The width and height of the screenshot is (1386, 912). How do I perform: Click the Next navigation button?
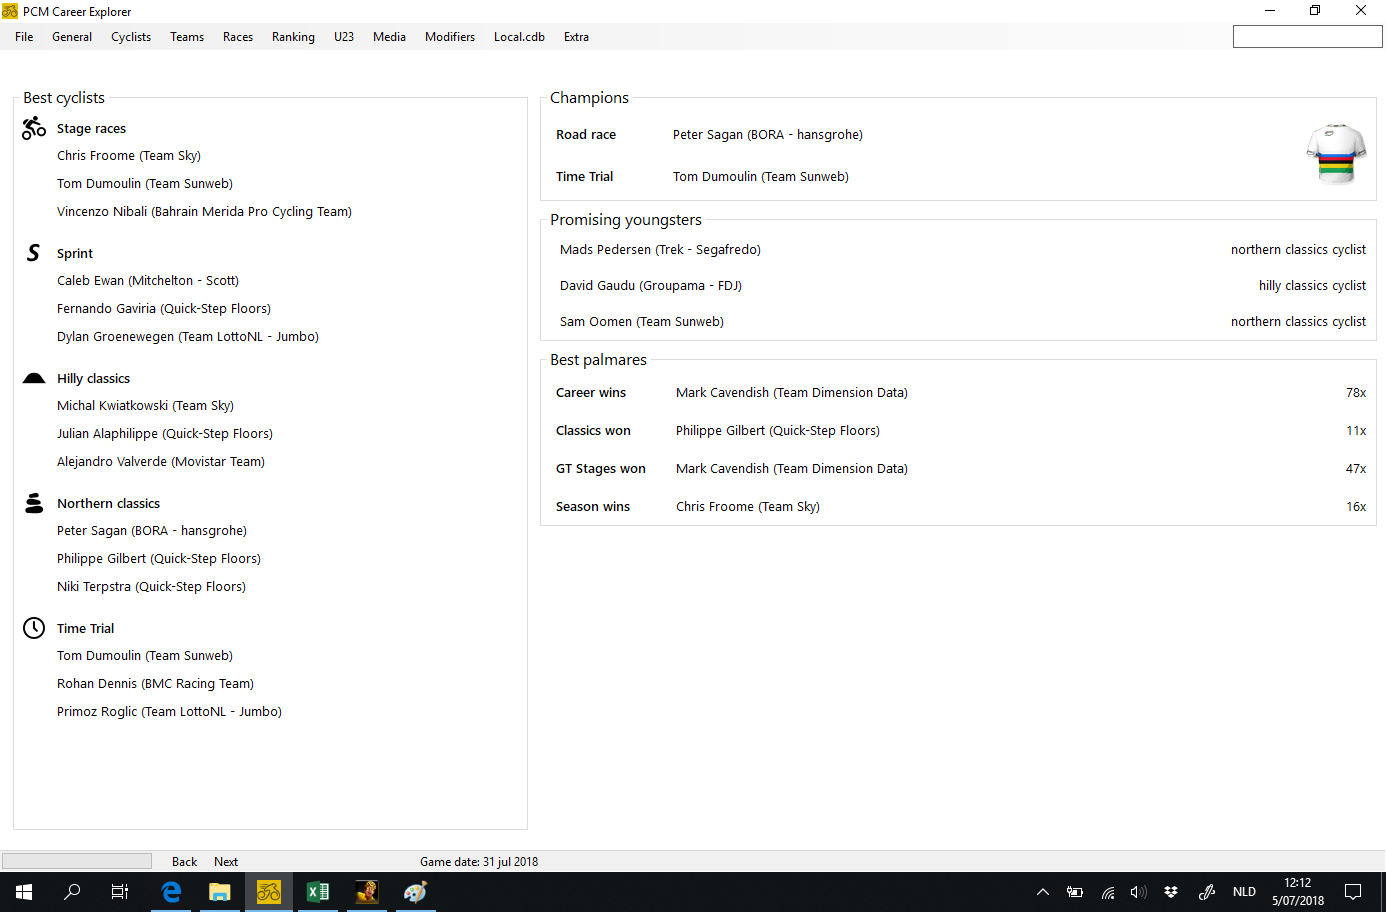pyautogui.click(x=226, y=862)
